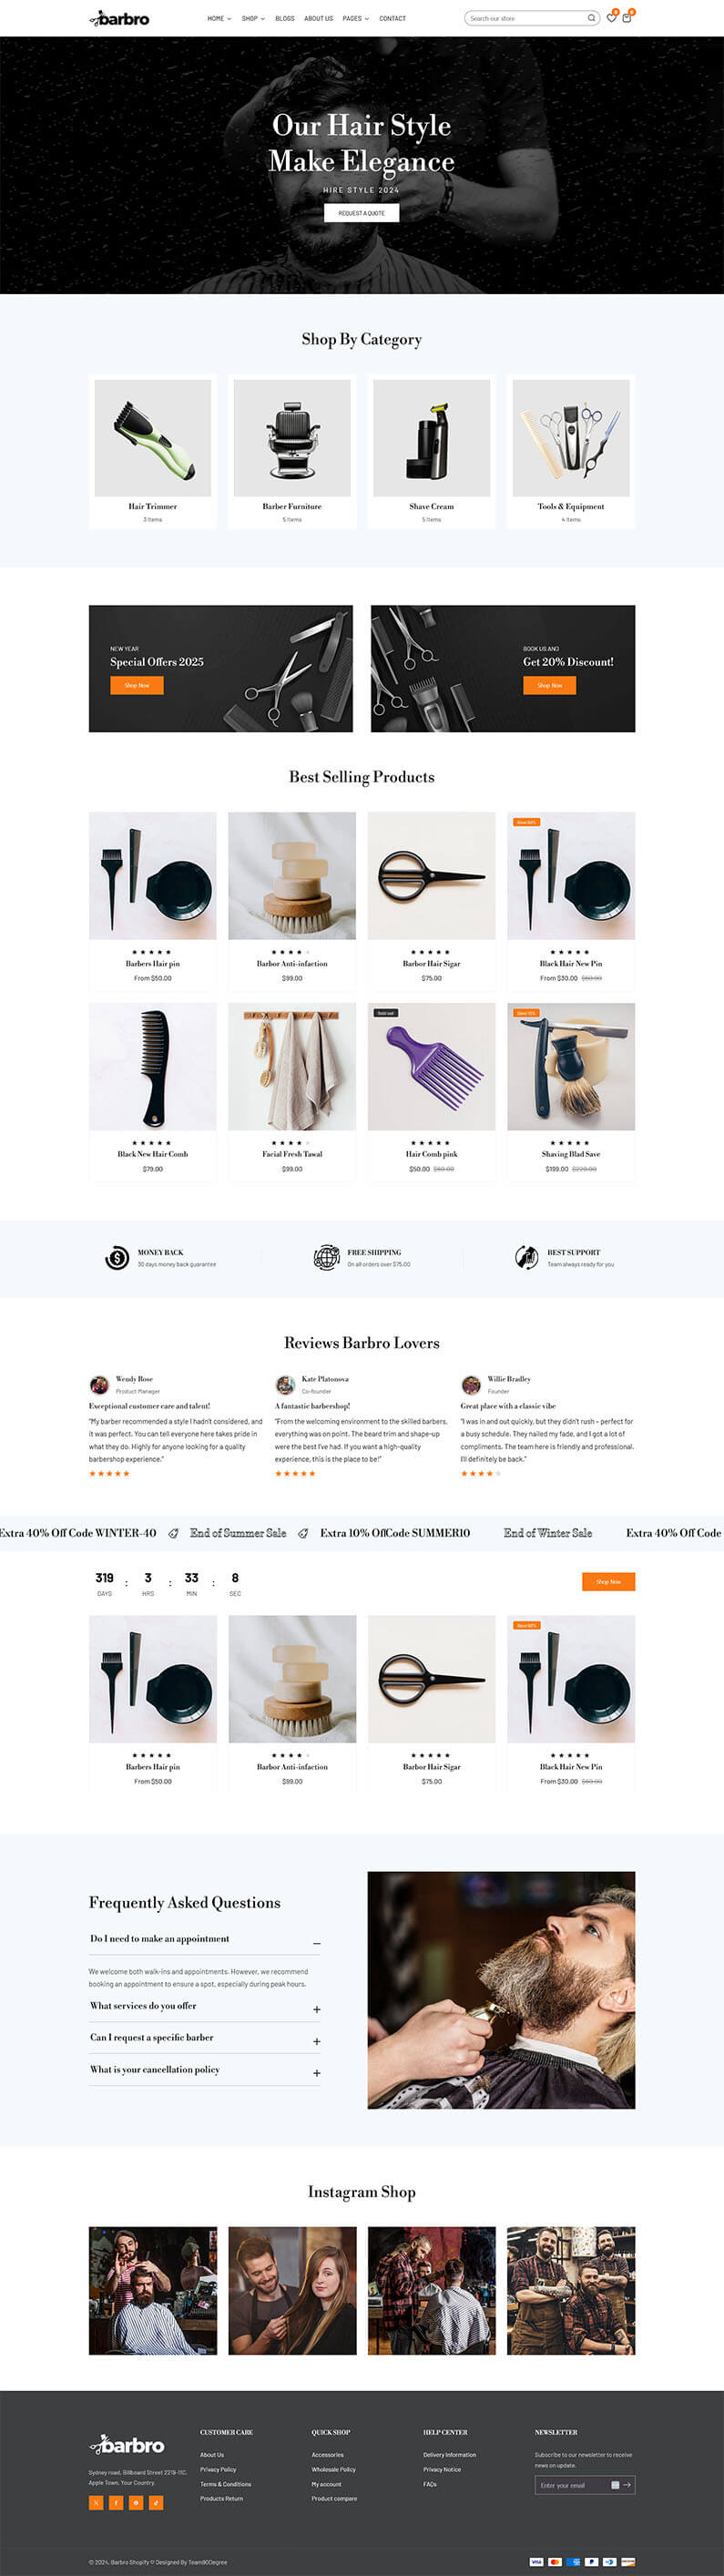Screen dimensions: 724x2576
Task: Submit newsletter with the arrow icon
Action: (x=626, y=2485)
